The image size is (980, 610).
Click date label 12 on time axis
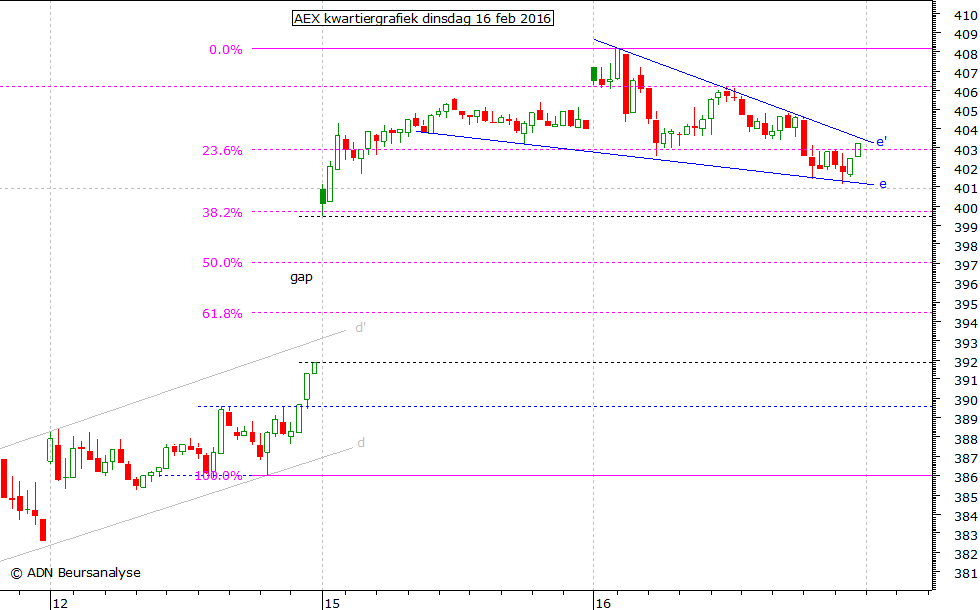click(60, 603)
